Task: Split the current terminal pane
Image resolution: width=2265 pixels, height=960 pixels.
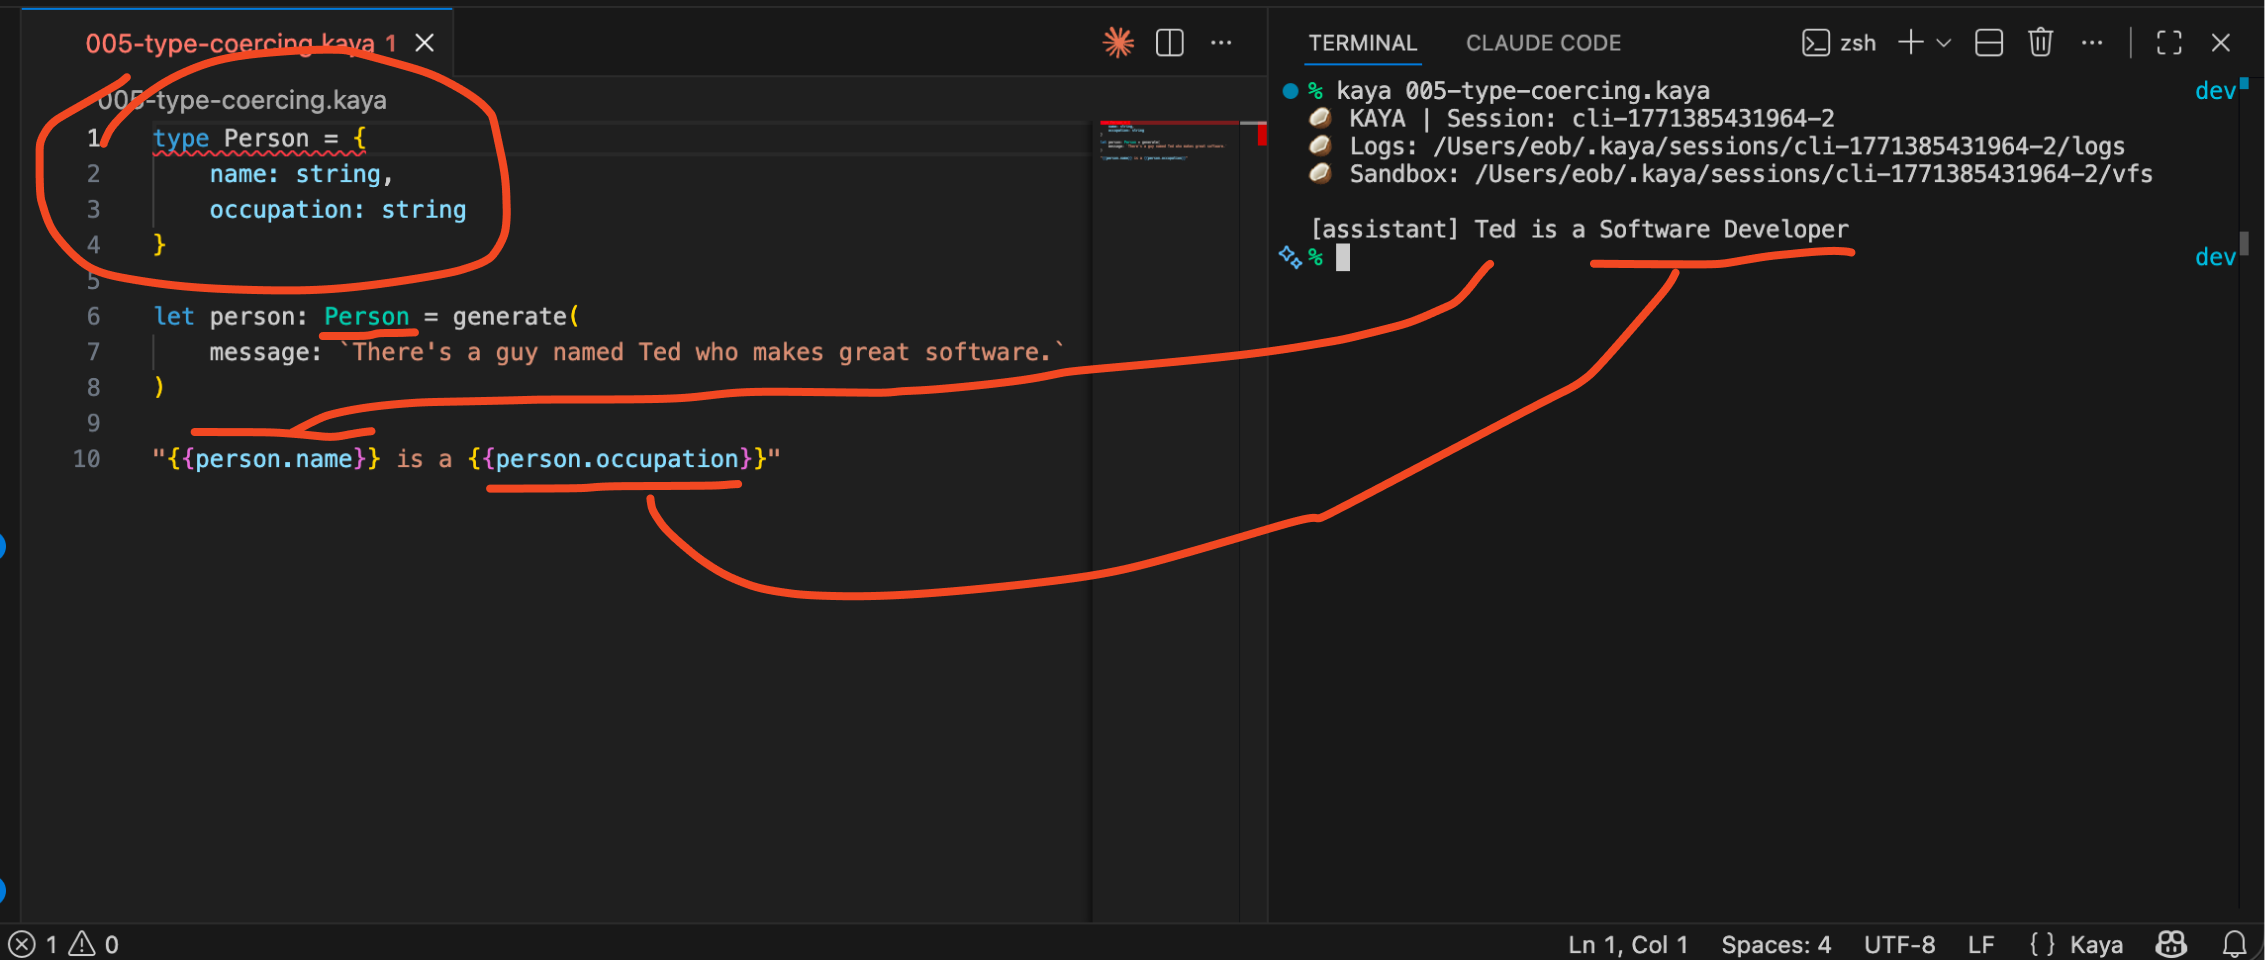Action: coord(1988,42)
